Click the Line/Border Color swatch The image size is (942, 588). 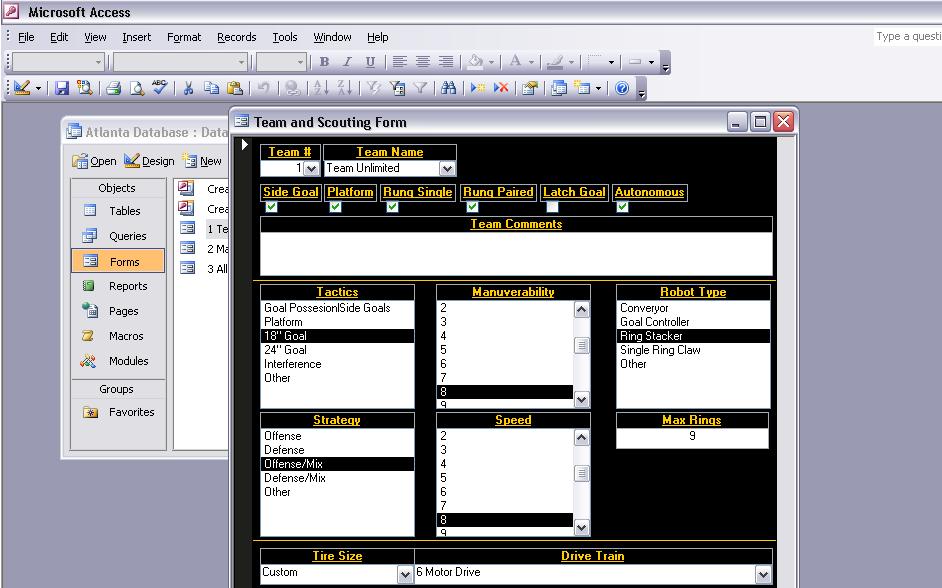click(556, 61)
